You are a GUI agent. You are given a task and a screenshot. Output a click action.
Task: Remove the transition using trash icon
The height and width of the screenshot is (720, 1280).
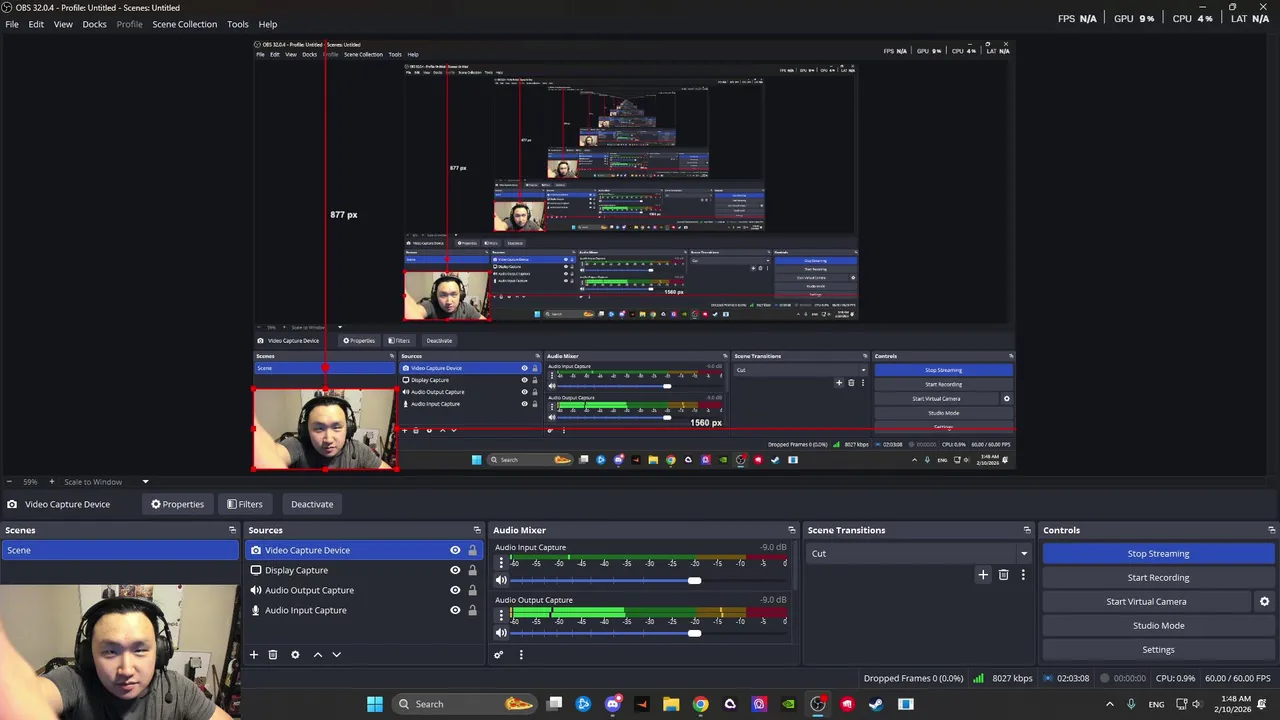tap(1003, 575)
